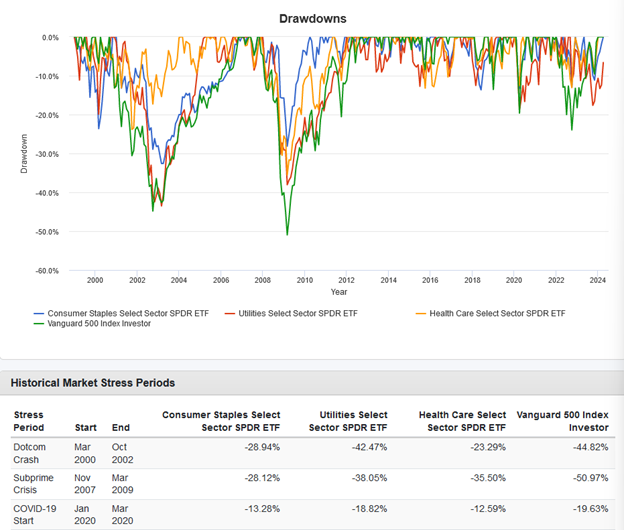
Task: Click the Oct 2002 end date cell
Action: [x=122, y=453]
